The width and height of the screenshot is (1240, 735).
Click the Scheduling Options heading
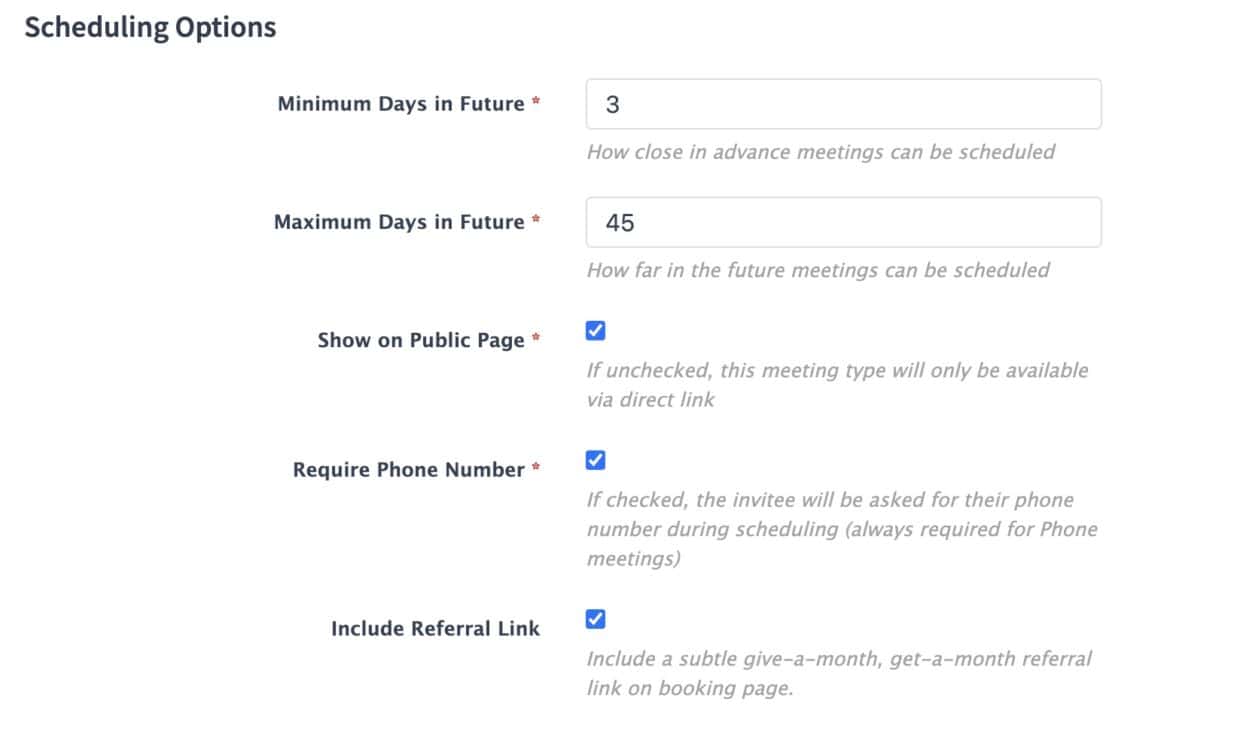(150, 28)
